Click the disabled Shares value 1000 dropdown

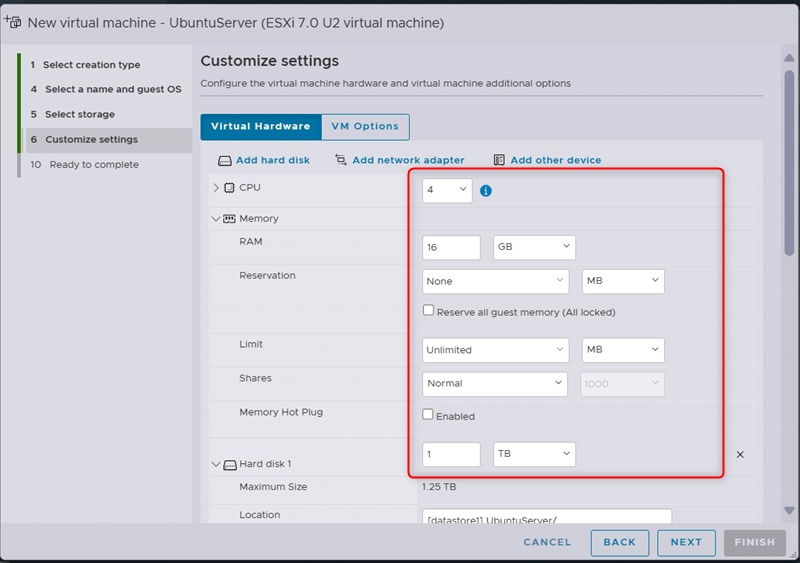(x=622, y=384)
